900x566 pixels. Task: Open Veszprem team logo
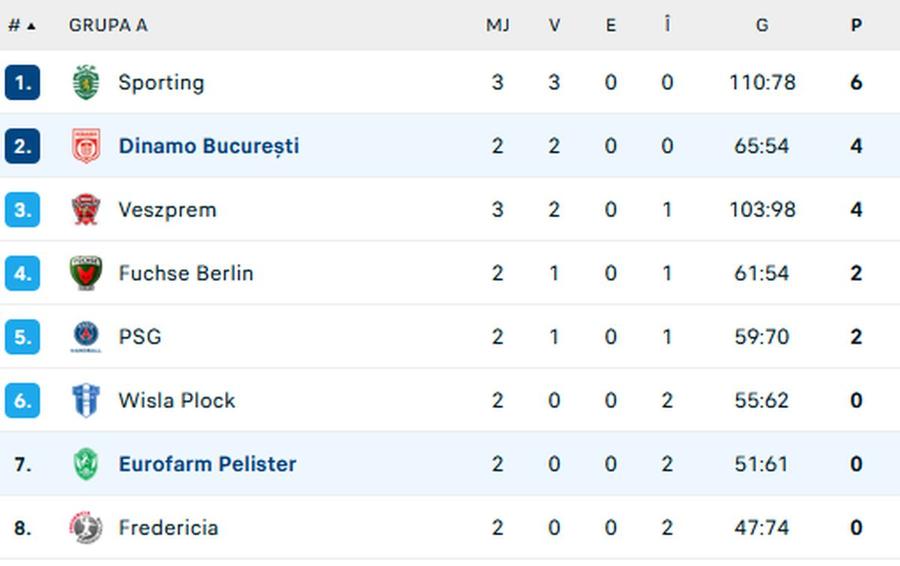pyautogui.click(x=86, y=210)
